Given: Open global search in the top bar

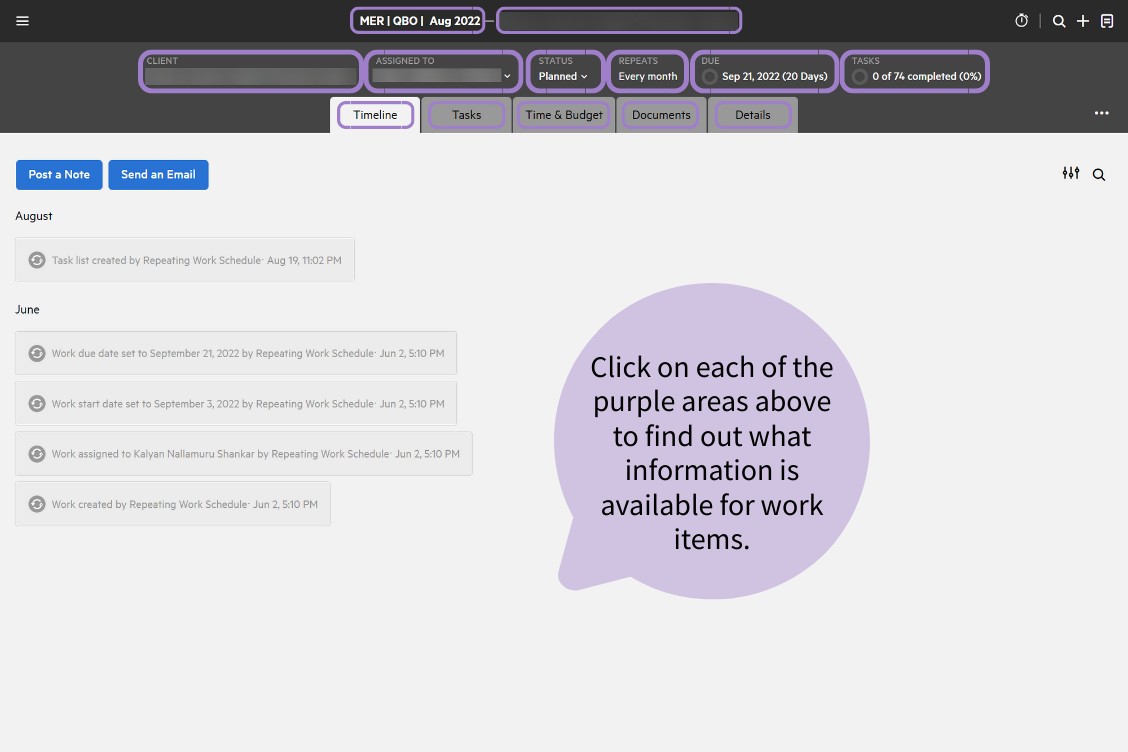Looking at the screenshot, I should pyautogui.click(x=1058, y=20).
